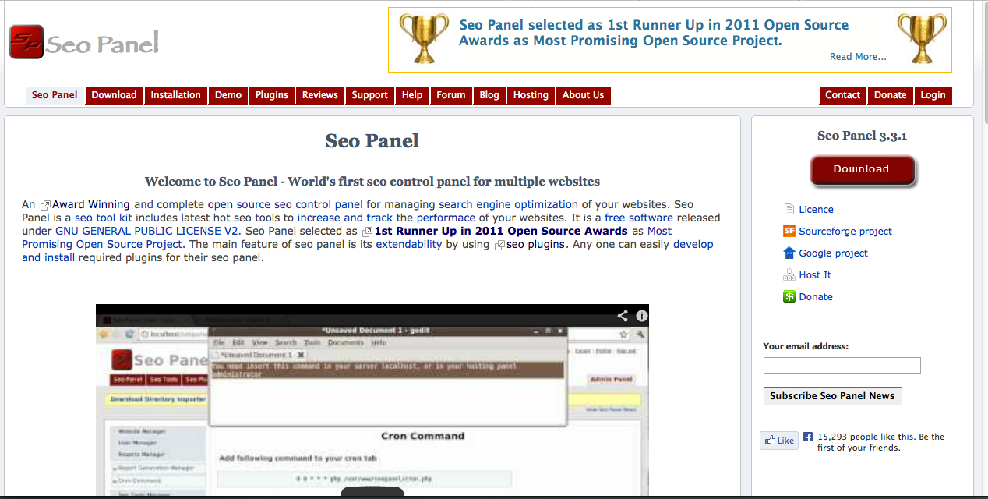Follow 1st Runner Up in 2011 link
988x499 pixels.
click(x=501, y=231)
